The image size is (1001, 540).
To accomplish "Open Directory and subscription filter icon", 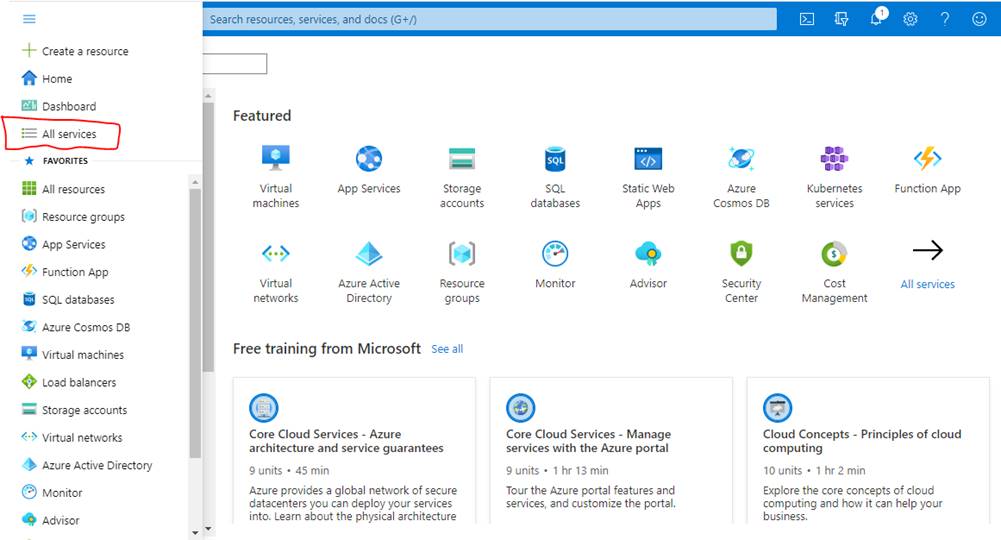I will click(x=841, y=19).
